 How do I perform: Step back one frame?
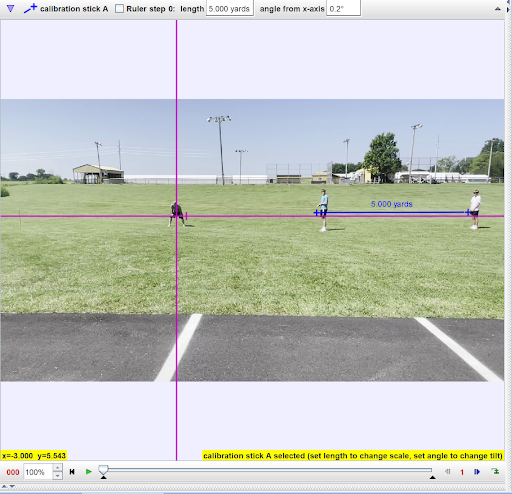[447, 472]
